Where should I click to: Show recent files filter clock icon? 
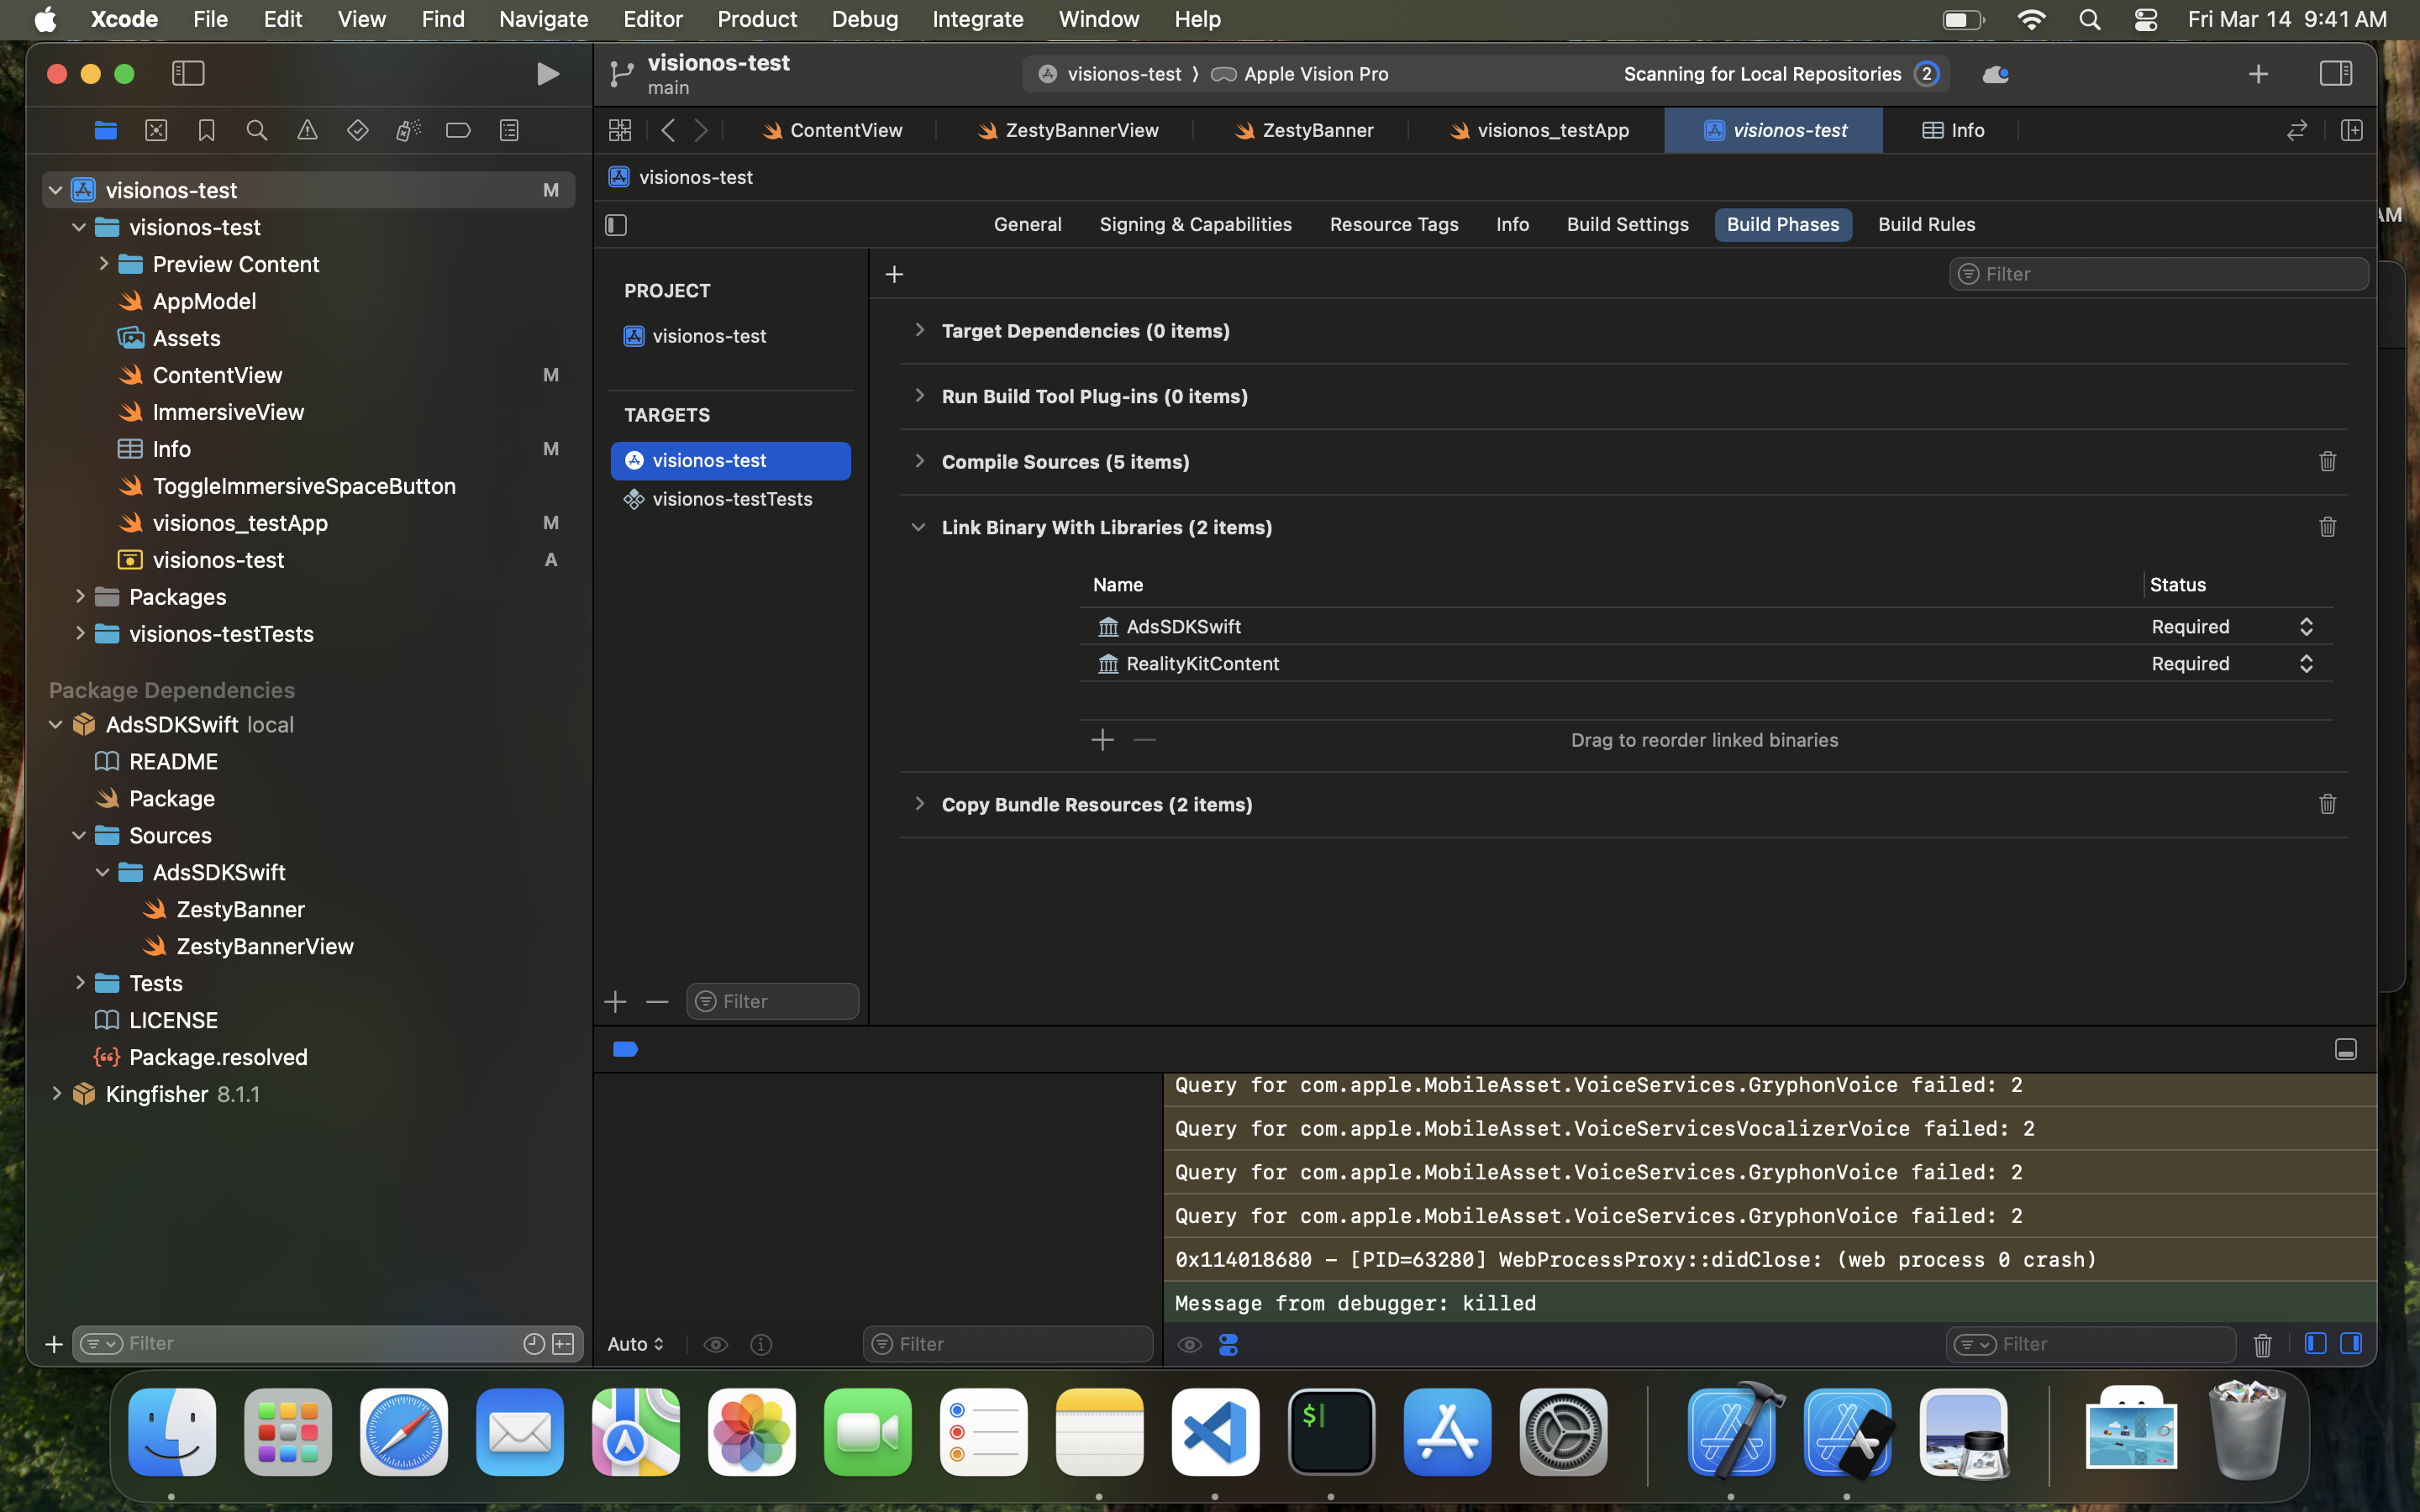coord(534,1344)
